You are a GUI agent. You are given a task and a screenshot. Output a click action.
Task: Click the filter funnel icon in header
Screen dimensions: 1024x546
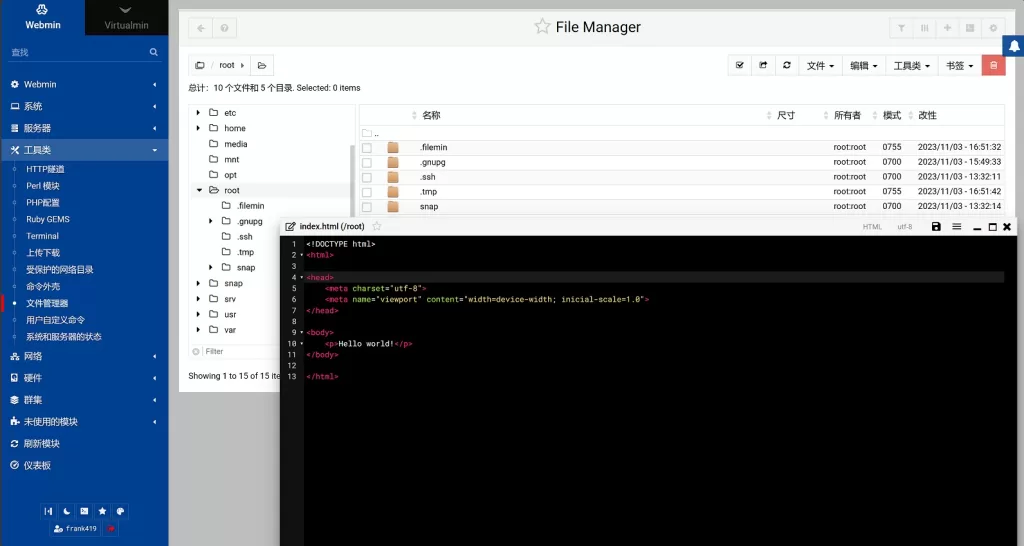(x=901, y=28)
